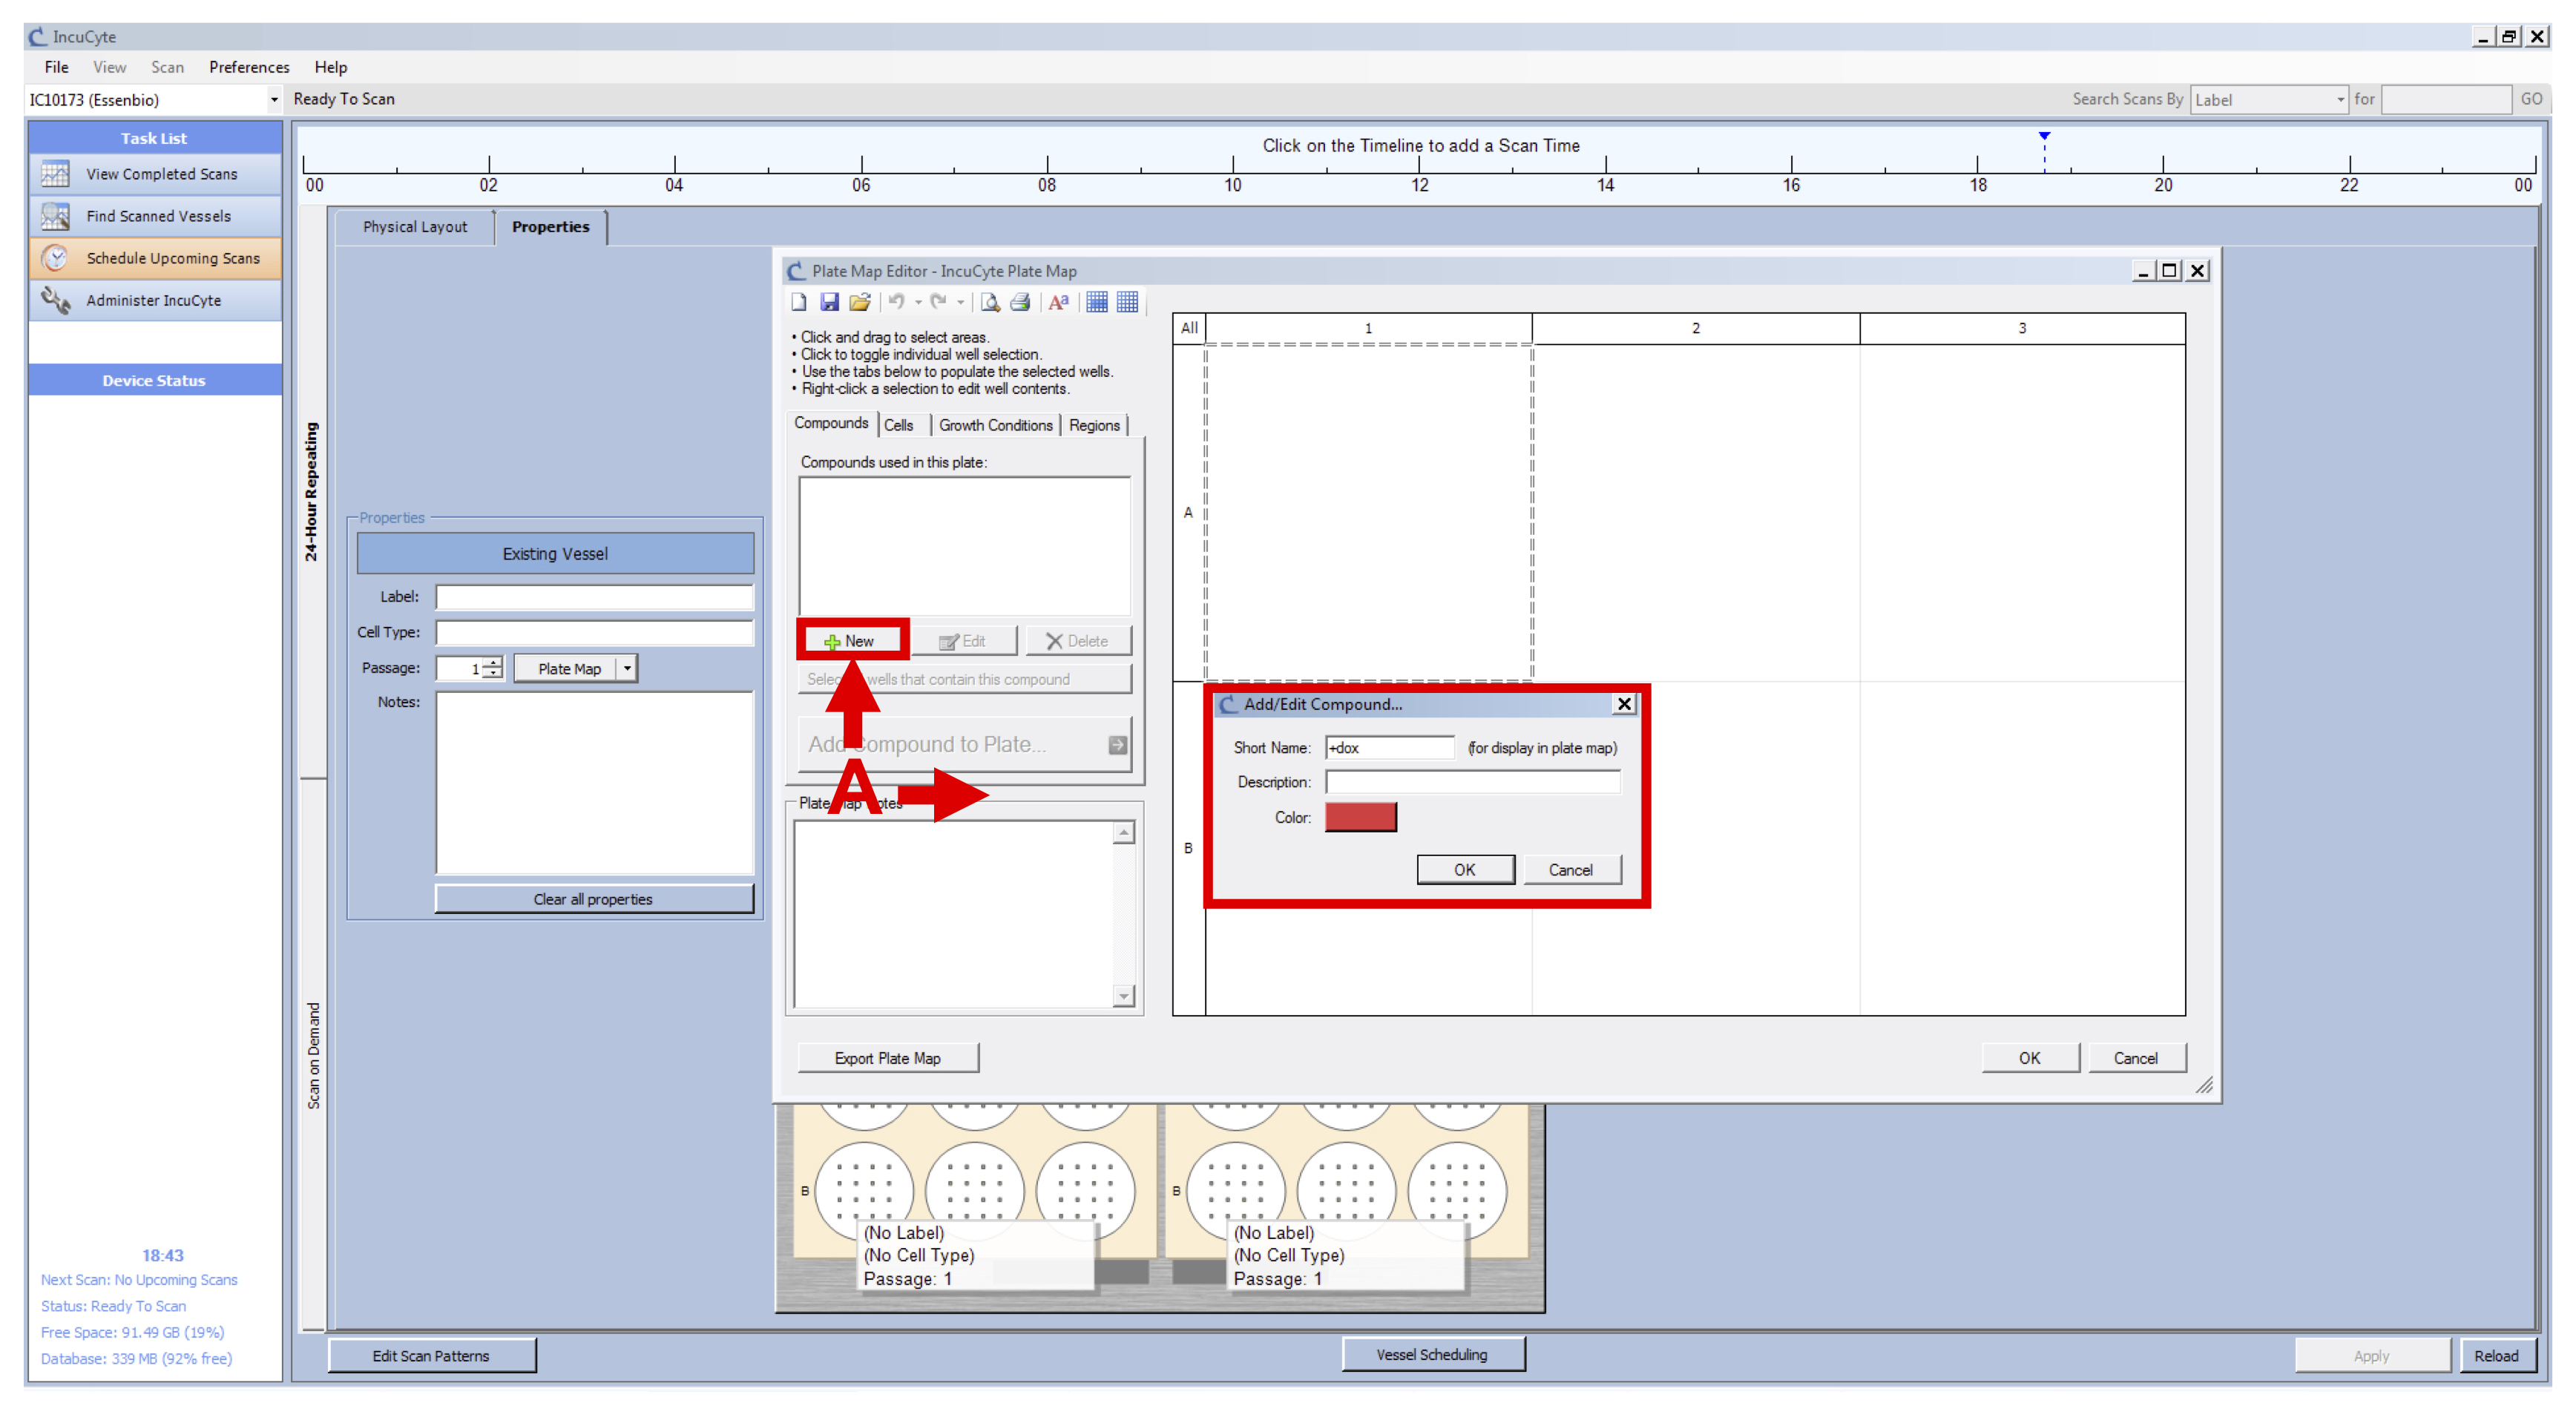Click Edit Scan Patterns button
The width and height of the screenshot is (2576, 1403).
(x=431, y=1356)
